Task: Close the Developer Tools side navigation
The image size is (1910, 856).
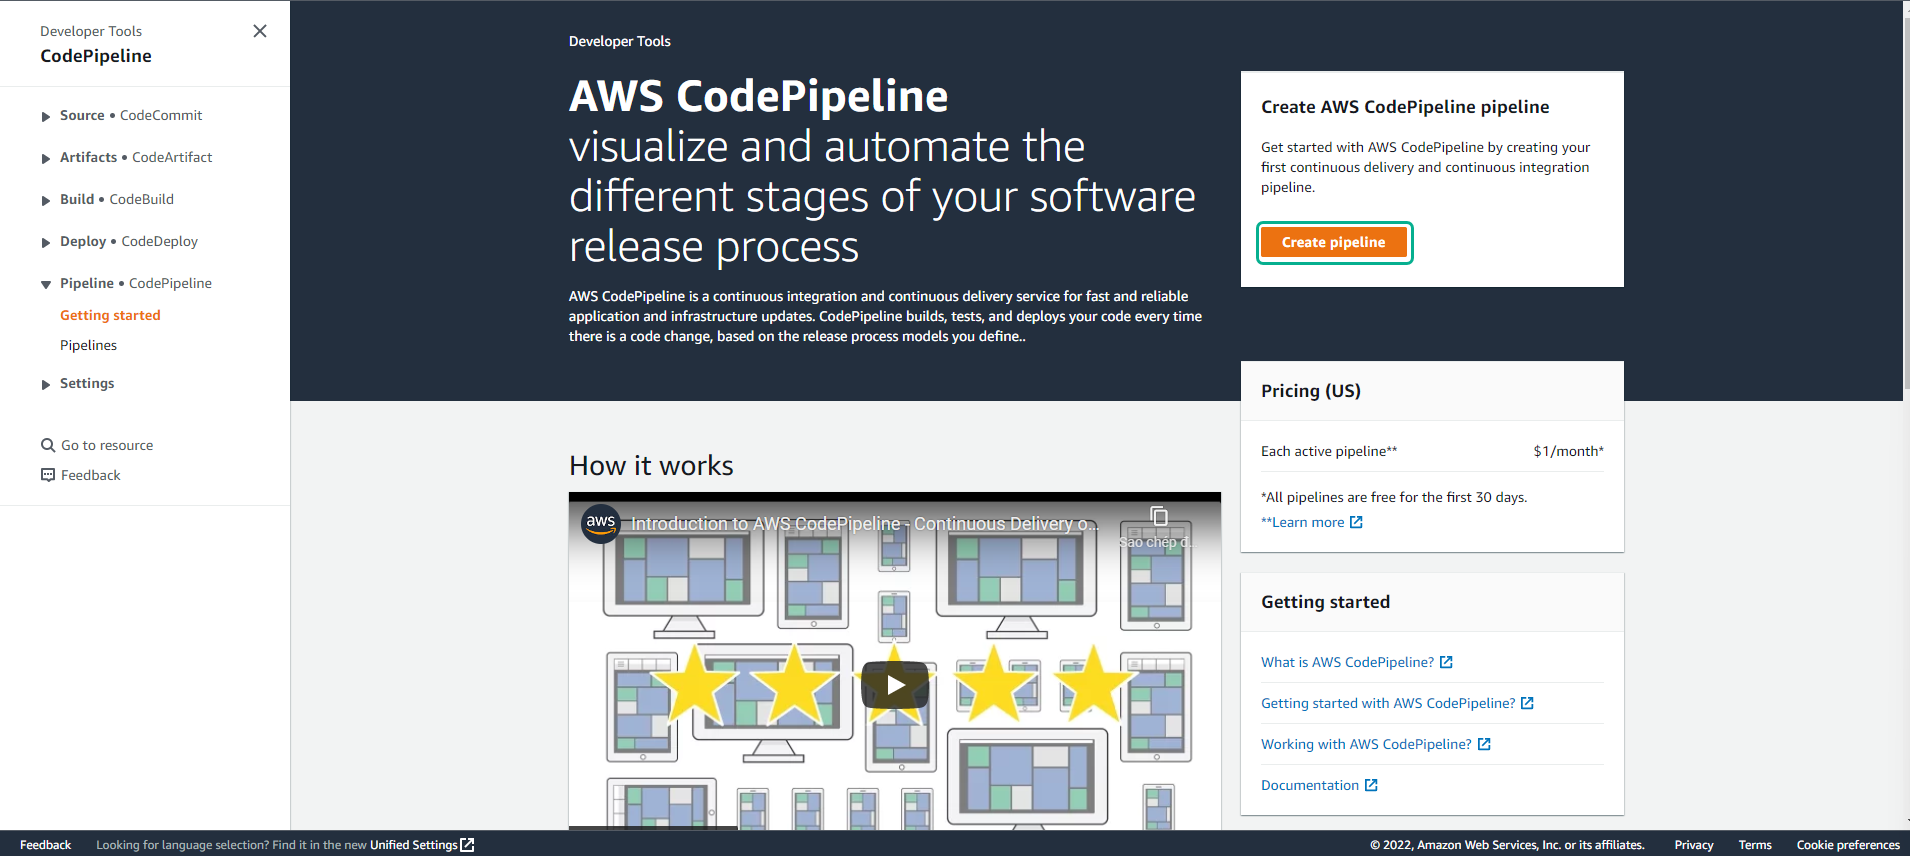Action: [260, 31]
